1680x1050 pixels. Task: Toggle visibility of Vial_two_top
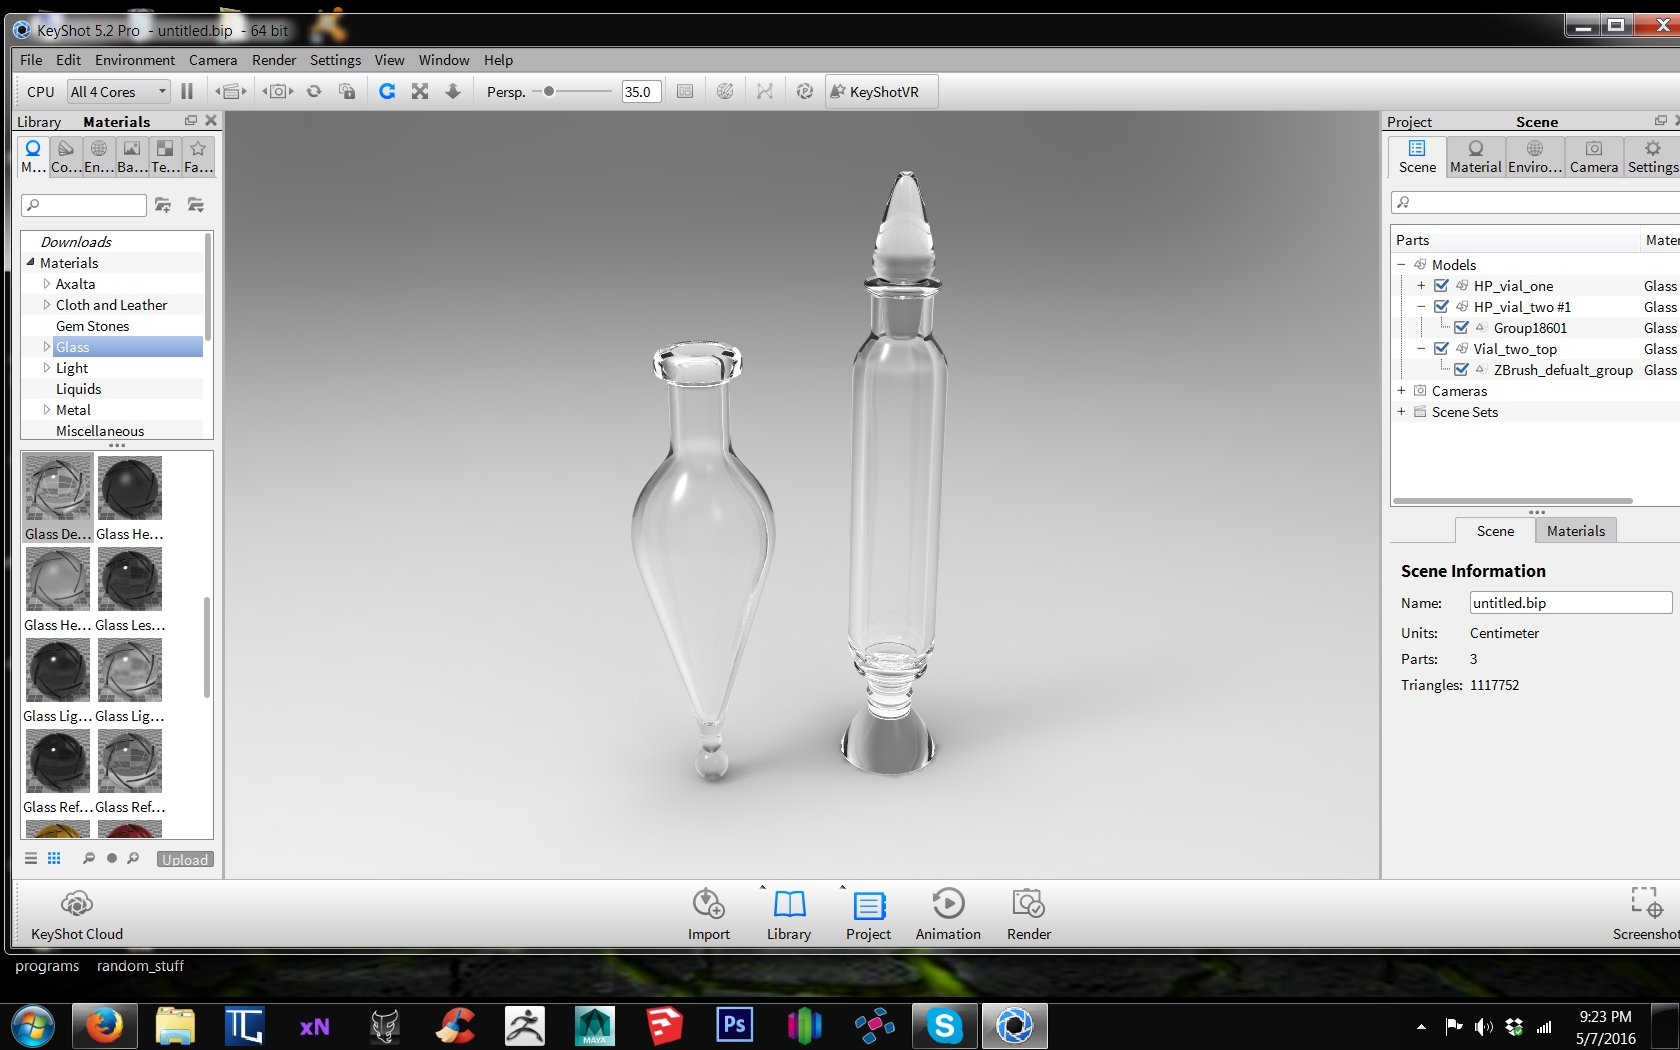click(1441, 349)
